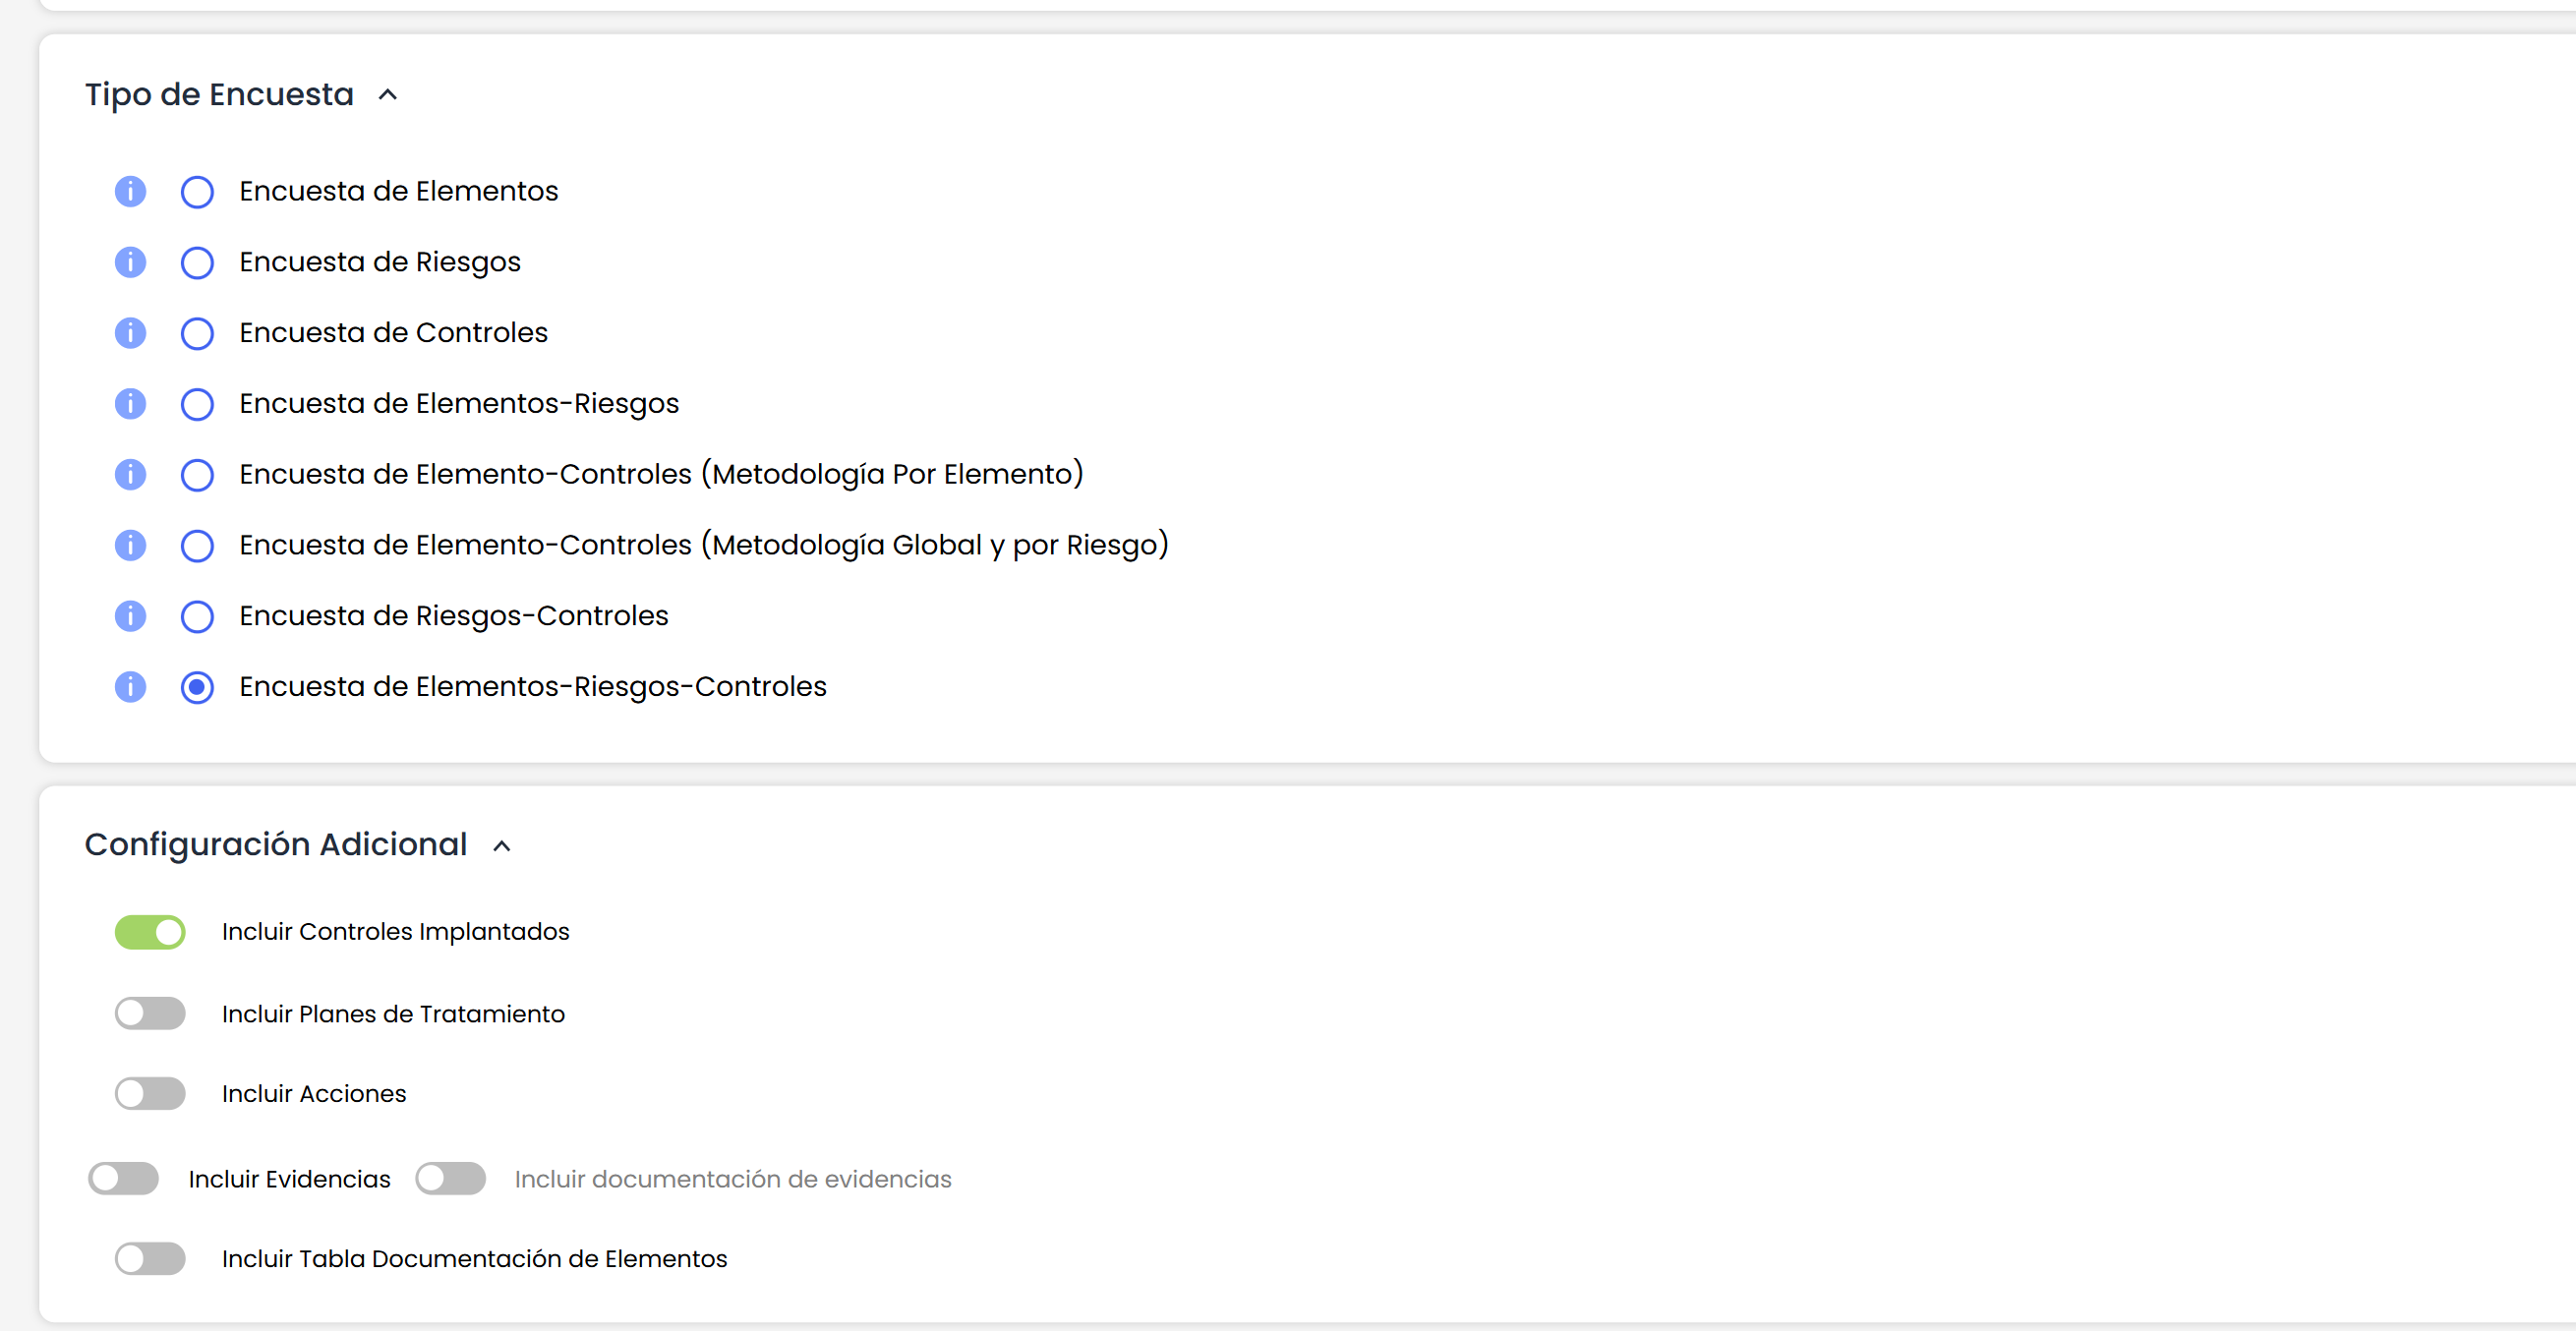The height and width of the screenshot is (1331, 2576).
Task: Turn on Incluir Acciones toggle
Action: click(150, 1094)
